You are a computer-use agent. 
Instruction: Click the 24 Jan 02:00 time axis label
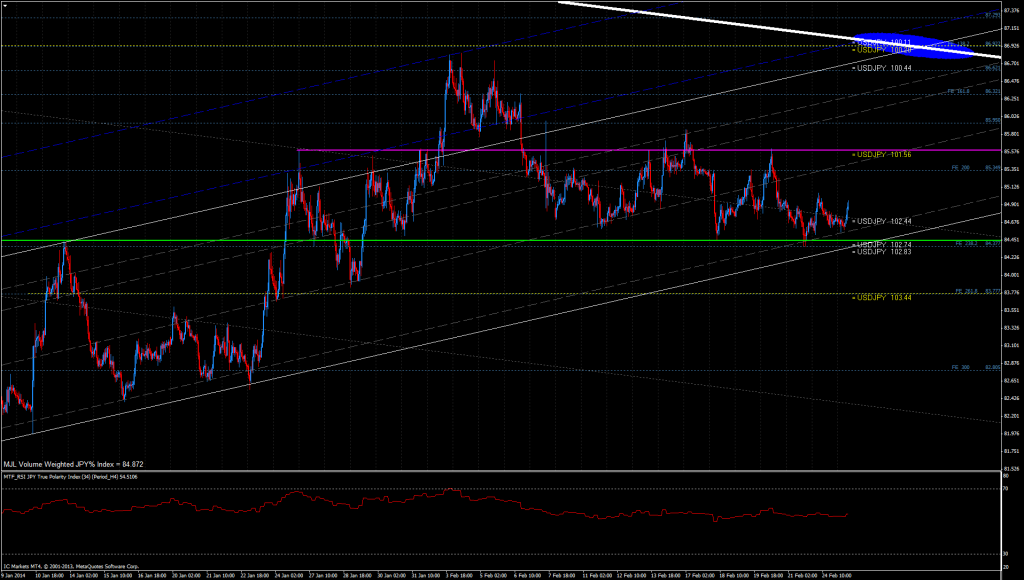tap(289, 575)
